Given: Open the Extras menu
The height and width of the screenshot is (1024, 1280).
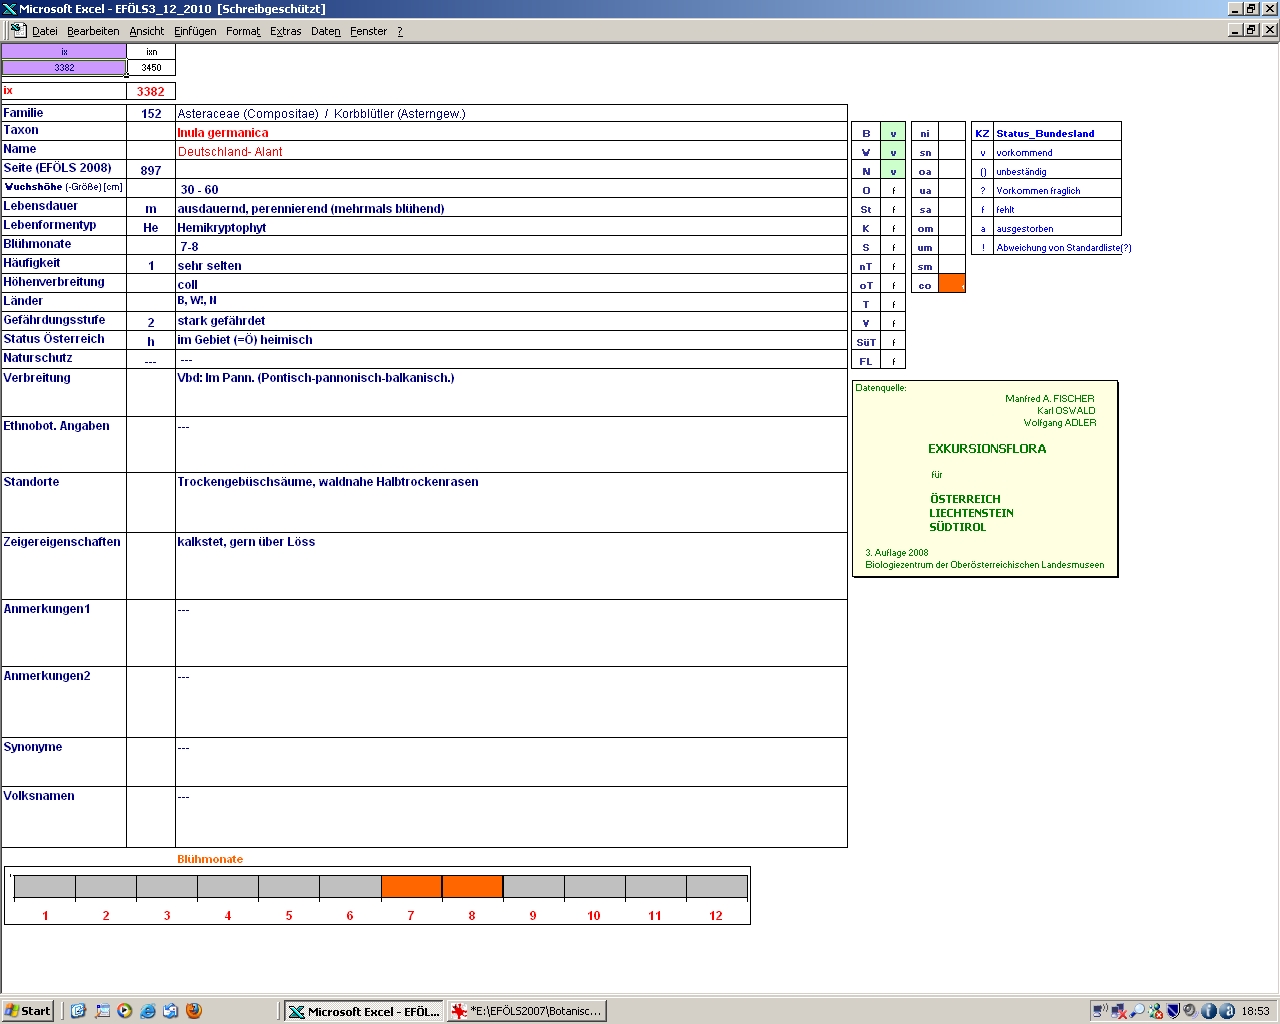Looking at the screenshot, I should point(285,31).
